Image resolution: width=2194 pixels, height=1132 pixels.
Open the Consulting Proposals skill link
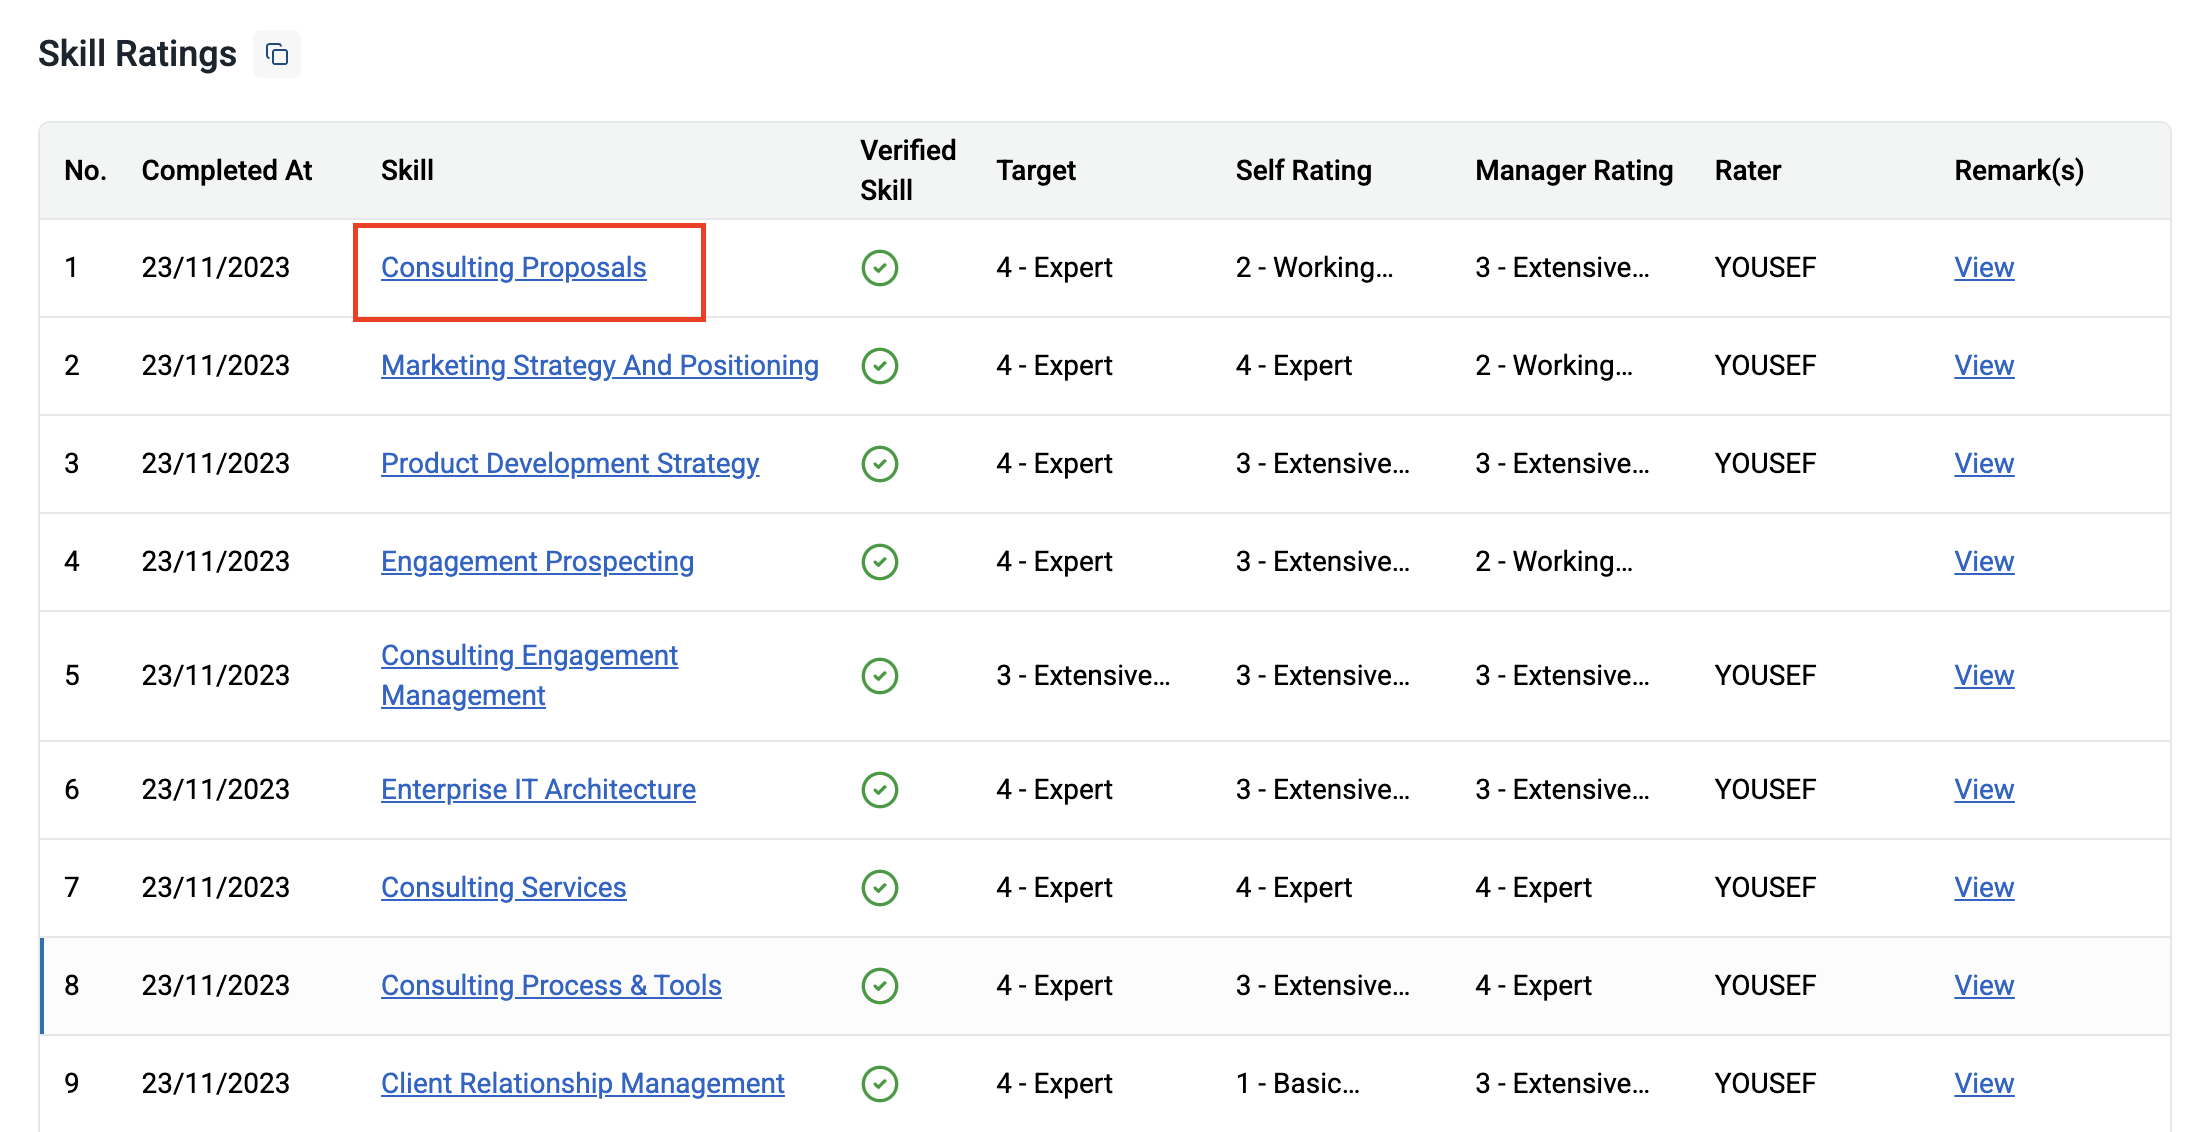tap(513, 268)
